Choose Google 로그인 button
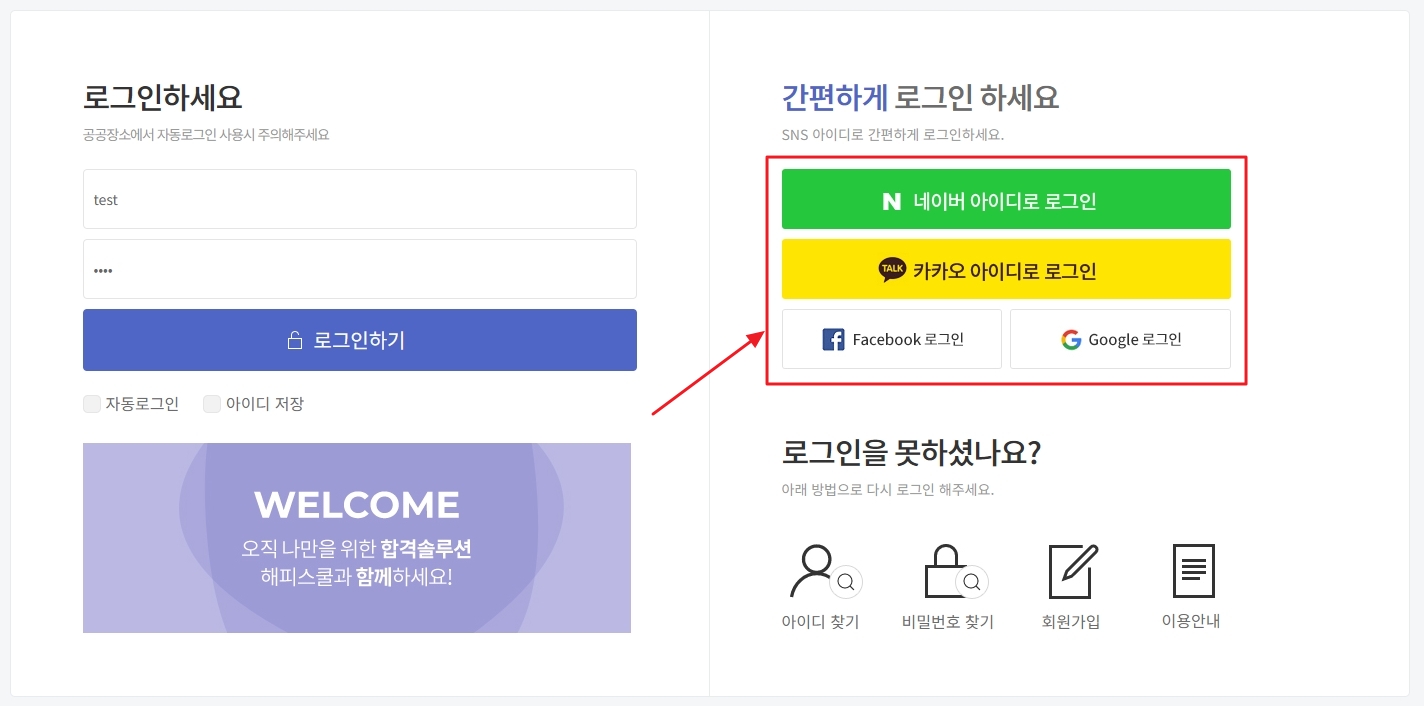This screenshot has width=1424, height=706. pyautogui.click(x=1120, y=339)
